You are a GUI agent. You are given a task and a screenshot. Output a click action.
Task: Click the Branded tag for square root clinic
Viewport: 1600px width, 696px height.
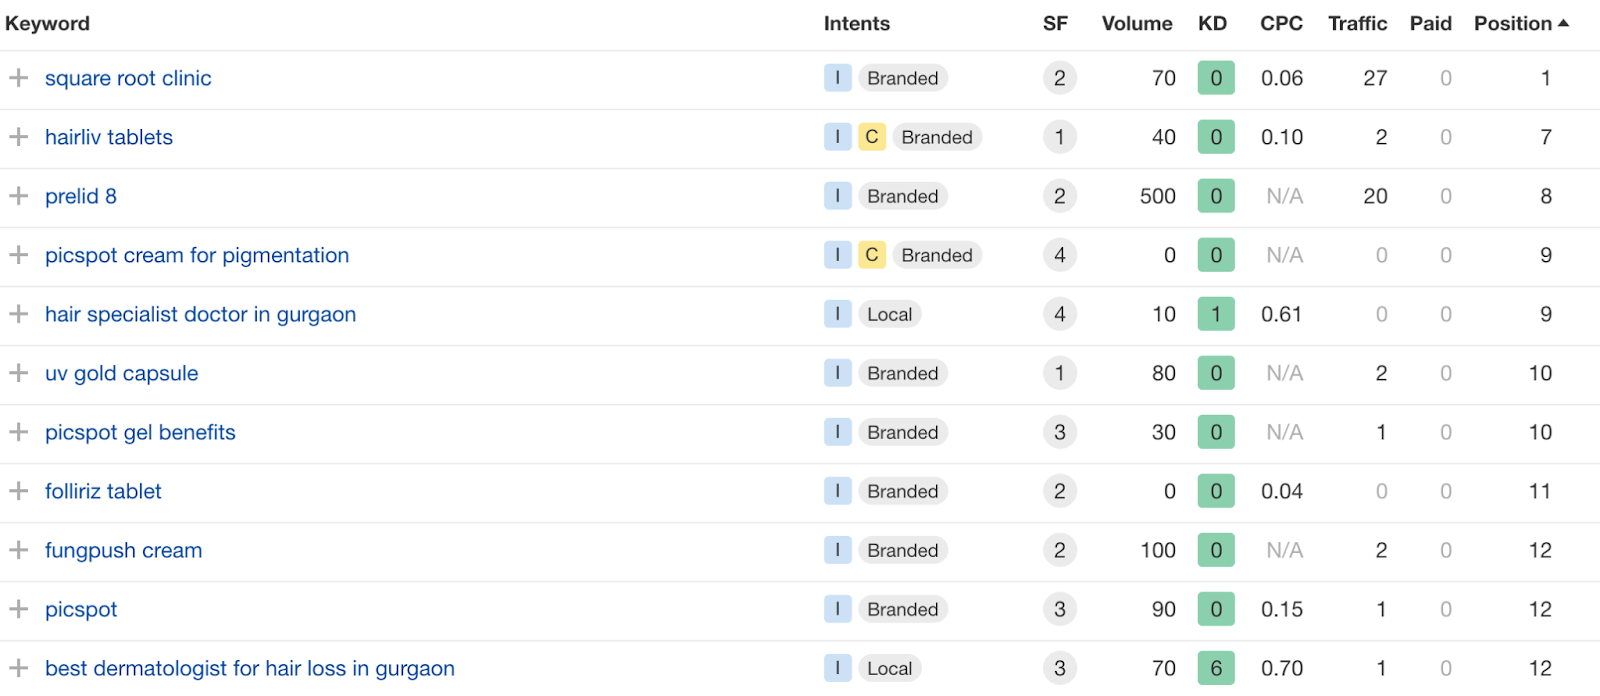point(903,78)
